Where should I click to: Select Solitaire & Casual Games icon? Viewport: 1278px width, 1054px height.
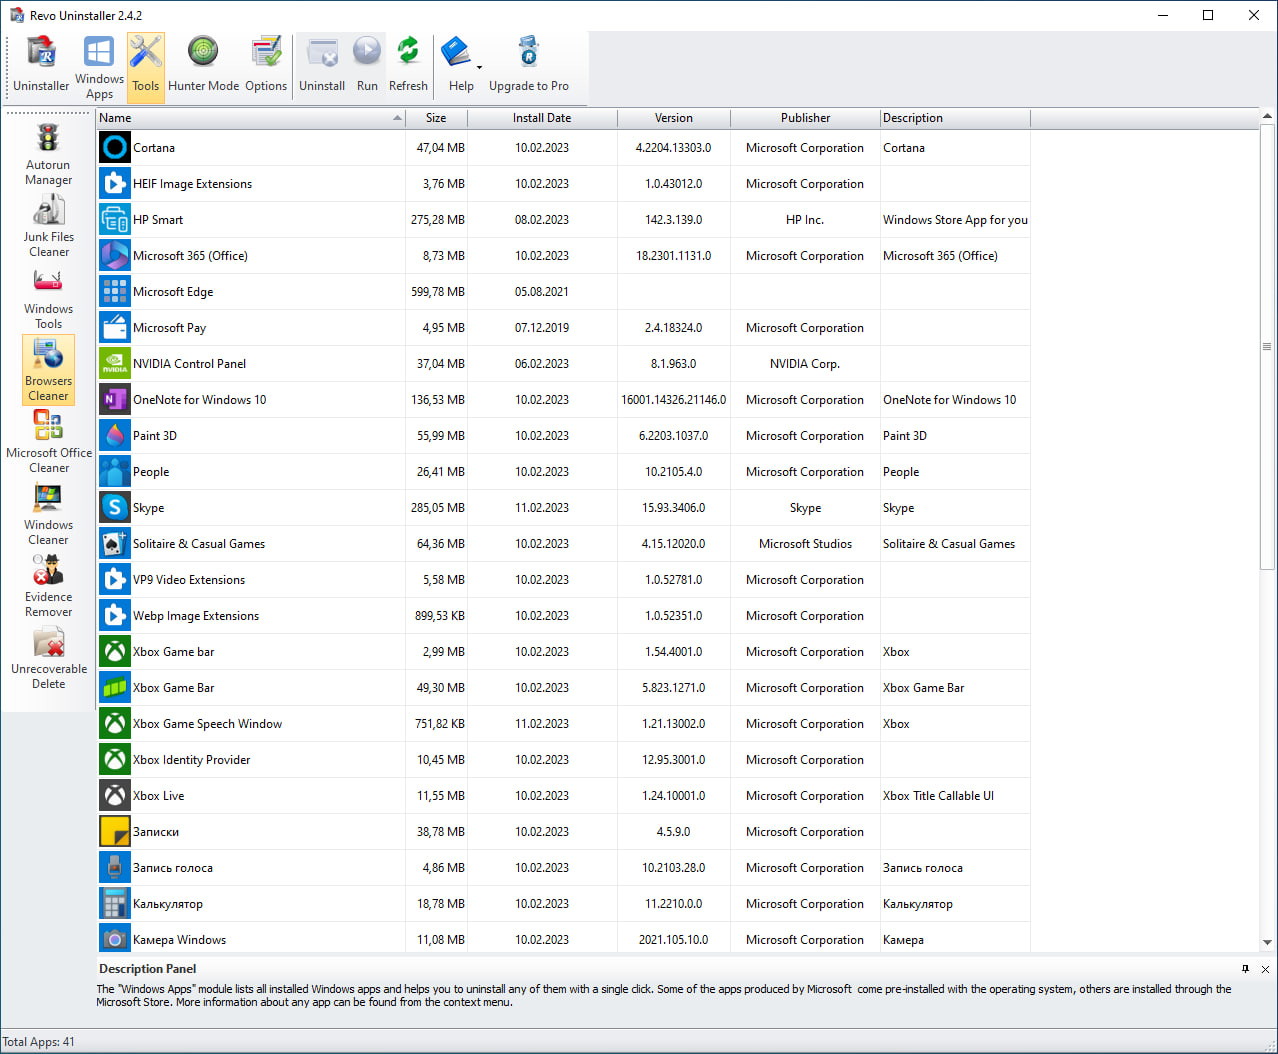(115, 544)
